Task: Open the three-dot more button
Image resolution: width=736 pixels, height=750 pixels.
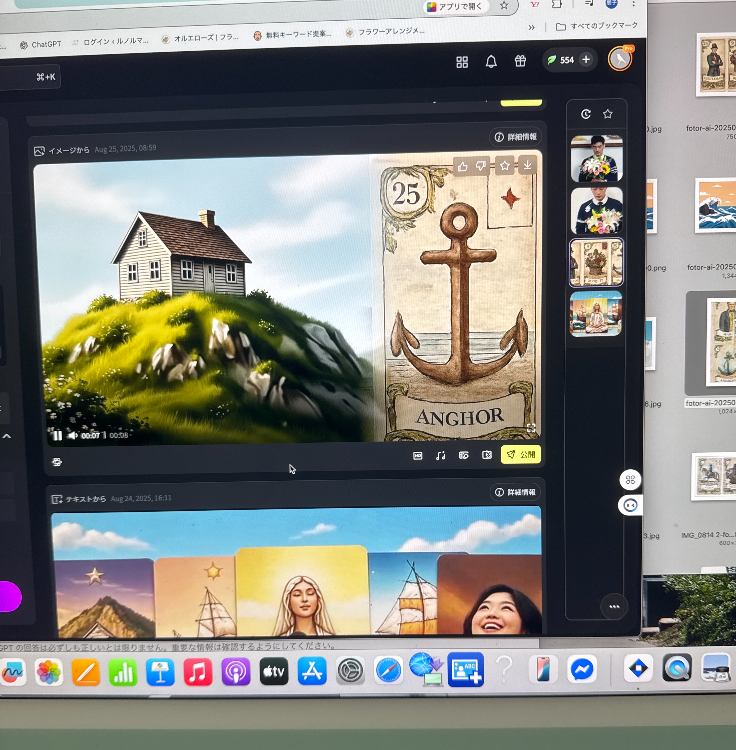Action: [615, 607]
